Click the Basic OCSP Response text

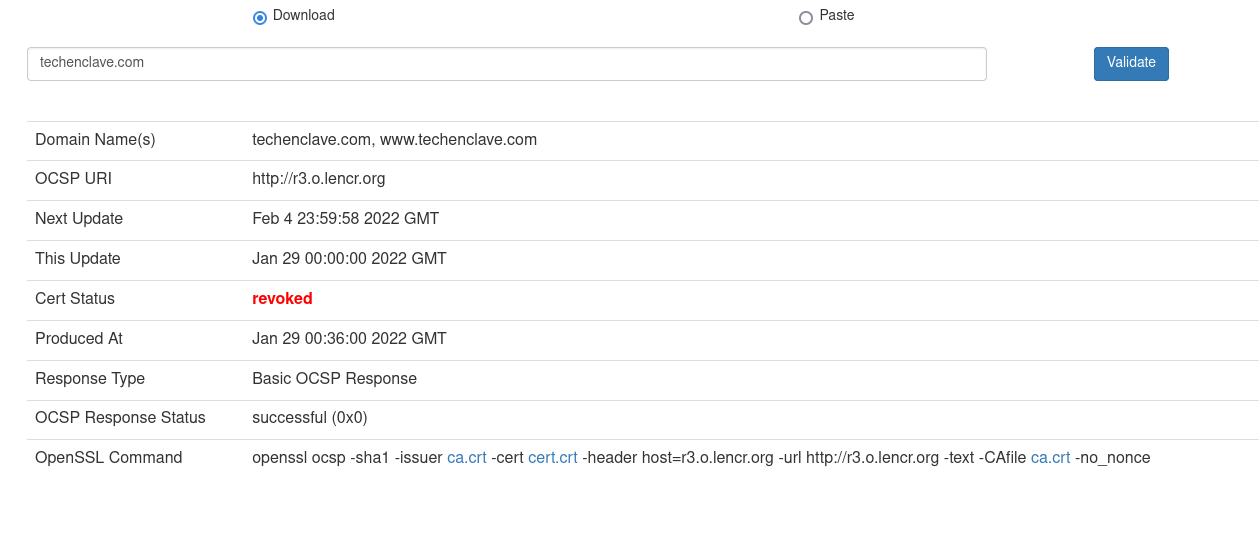coord(334,379)
